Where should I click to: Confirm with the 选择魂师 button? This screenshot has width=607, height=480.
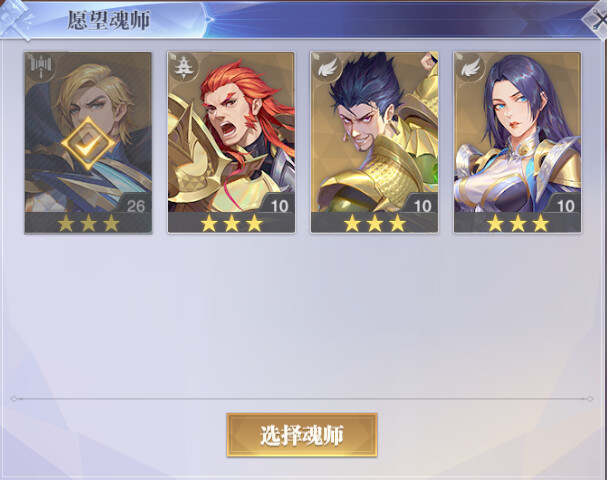click(302, 435)
